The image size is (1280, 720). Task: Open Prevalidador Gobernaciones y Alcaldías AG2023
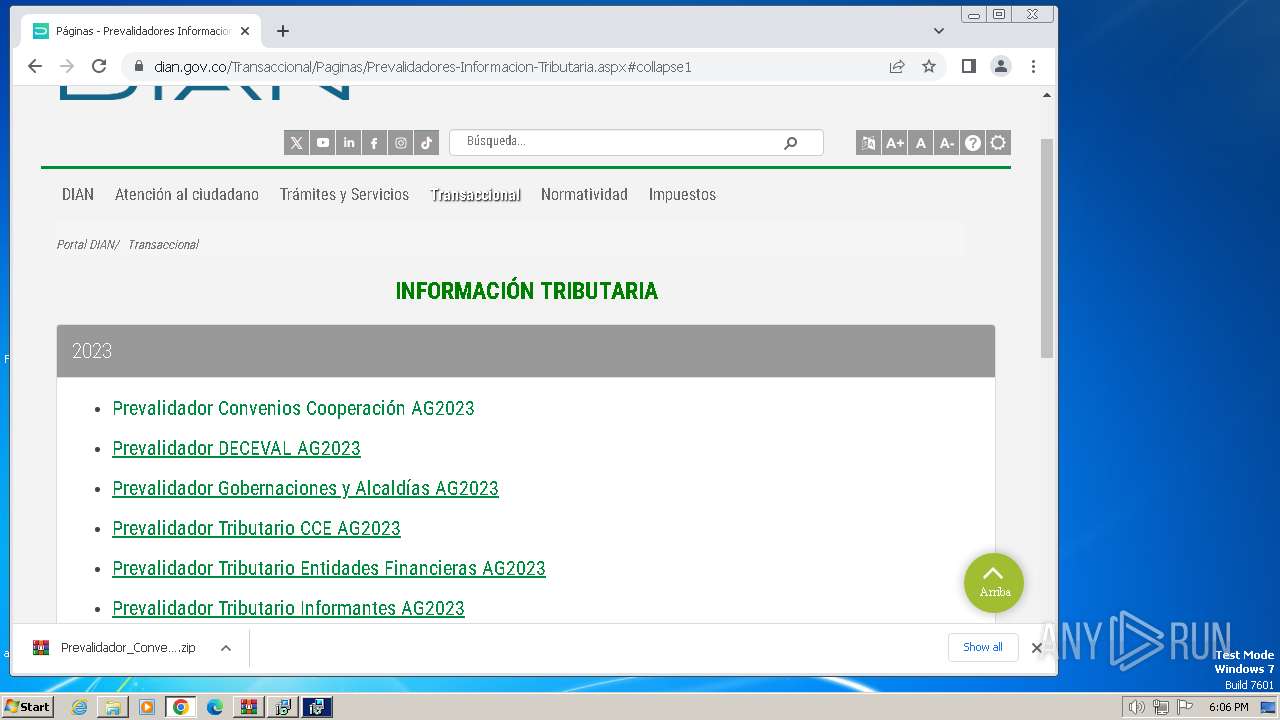[305, 488]
